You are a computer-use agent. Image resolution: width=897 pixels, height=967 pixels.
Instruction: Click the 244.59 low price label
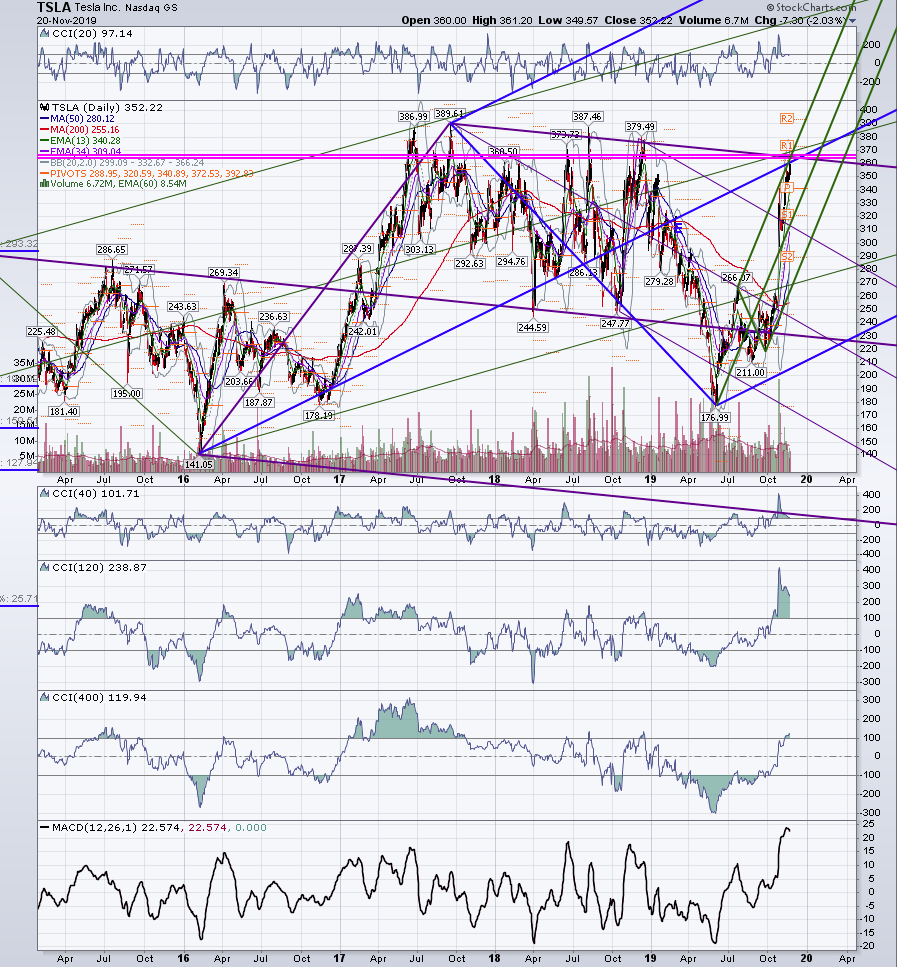coord(532,327)
